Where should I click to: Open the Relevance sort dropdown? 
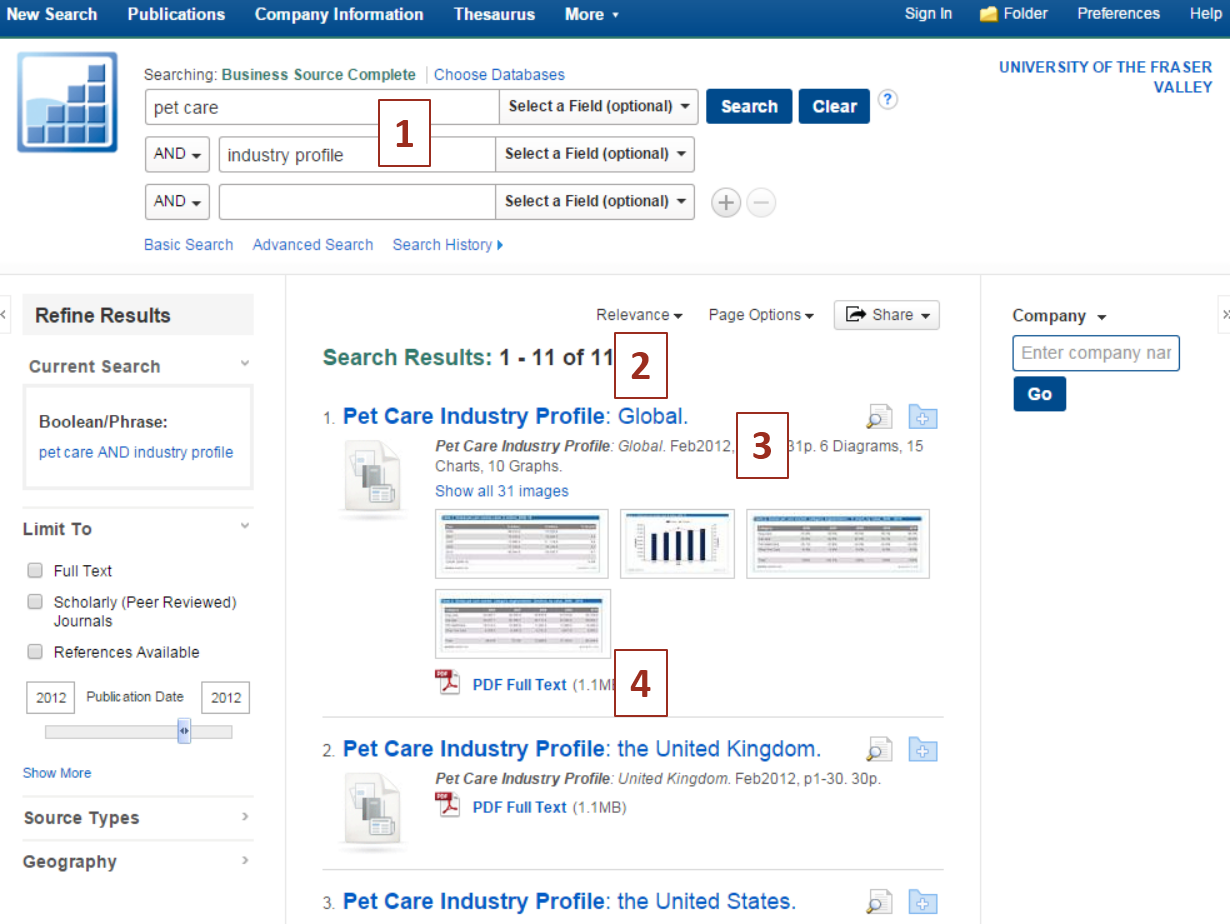[x=639, y=315]
